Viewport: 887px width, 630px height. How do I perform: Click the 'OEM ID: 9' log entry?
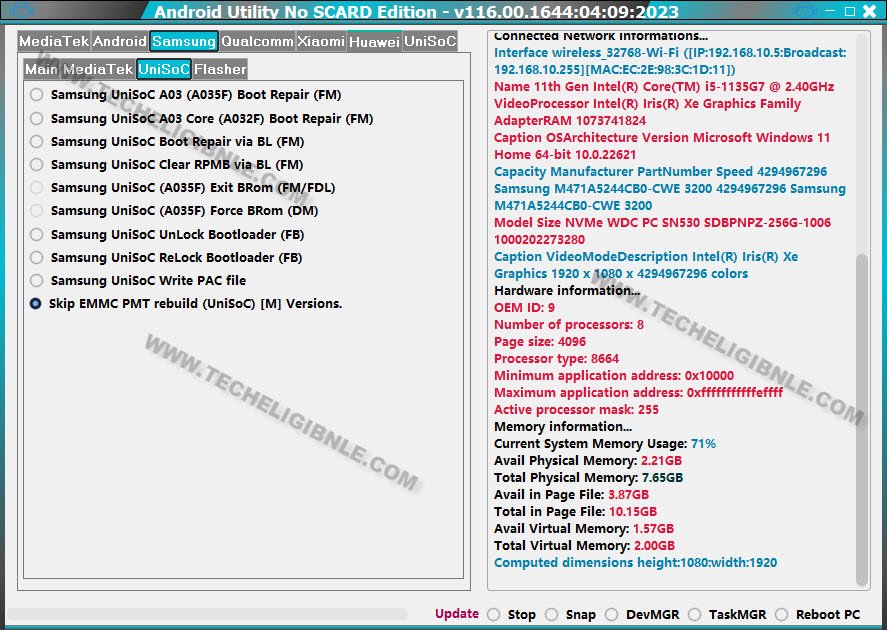(524, 307)
